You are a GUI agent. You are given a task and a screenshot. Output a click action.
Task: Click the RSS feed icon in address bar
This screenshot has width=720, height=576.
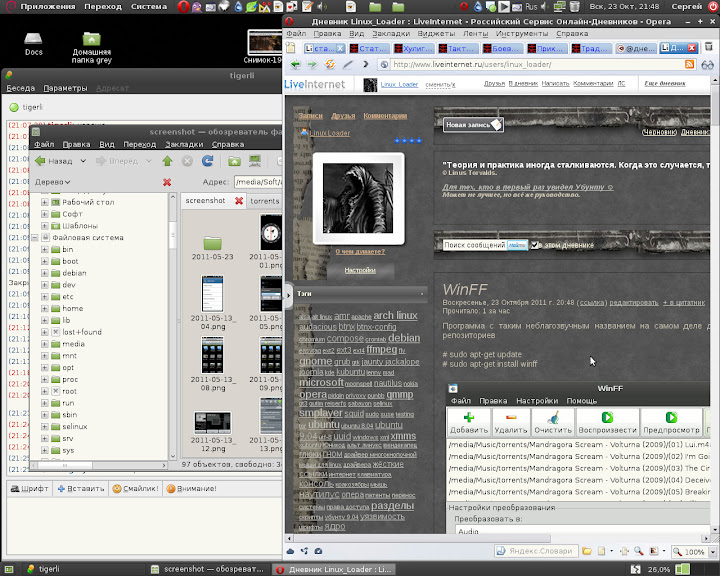click(x=689, y=64)
